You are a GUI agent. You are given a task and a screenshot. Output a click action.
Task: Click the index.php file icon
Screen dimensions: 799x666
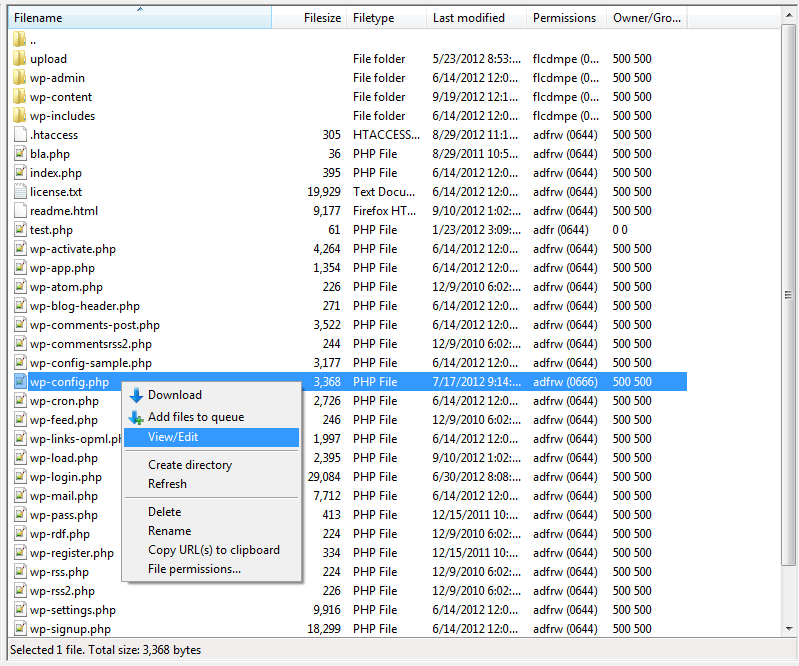click(20, 173)
